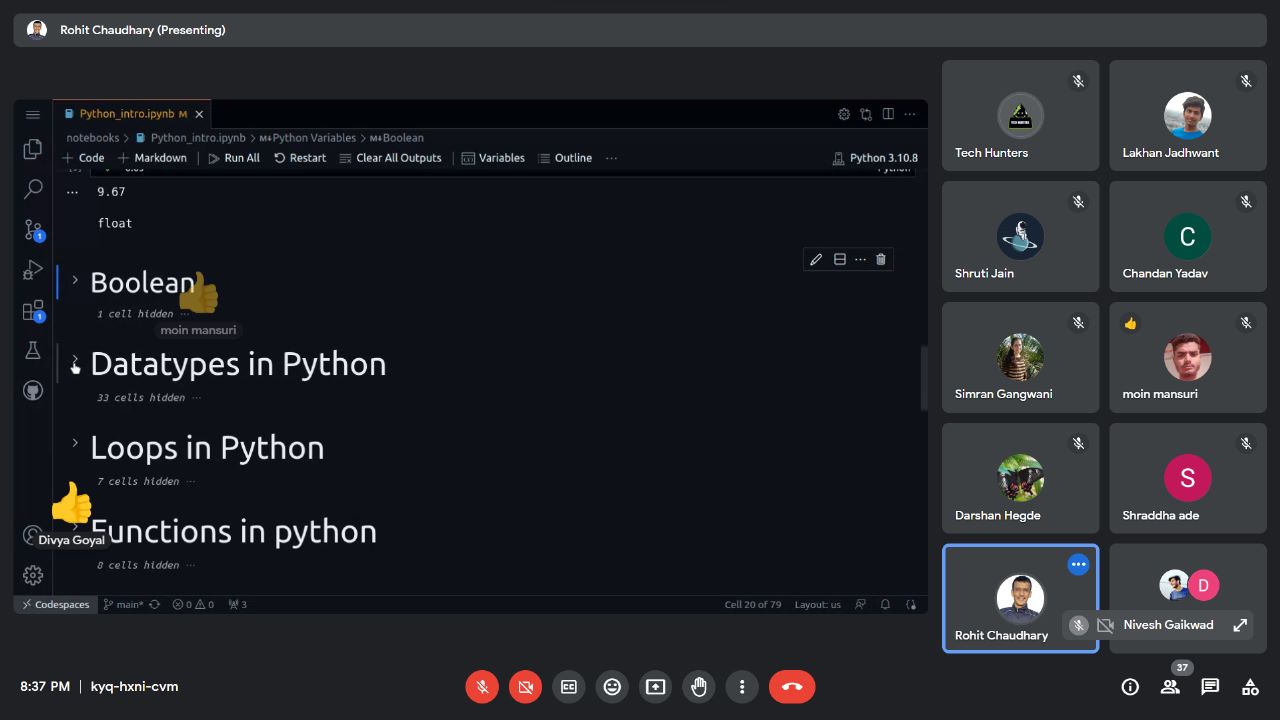
Task: Turn on camera in call controls
Action: (525, 687)
